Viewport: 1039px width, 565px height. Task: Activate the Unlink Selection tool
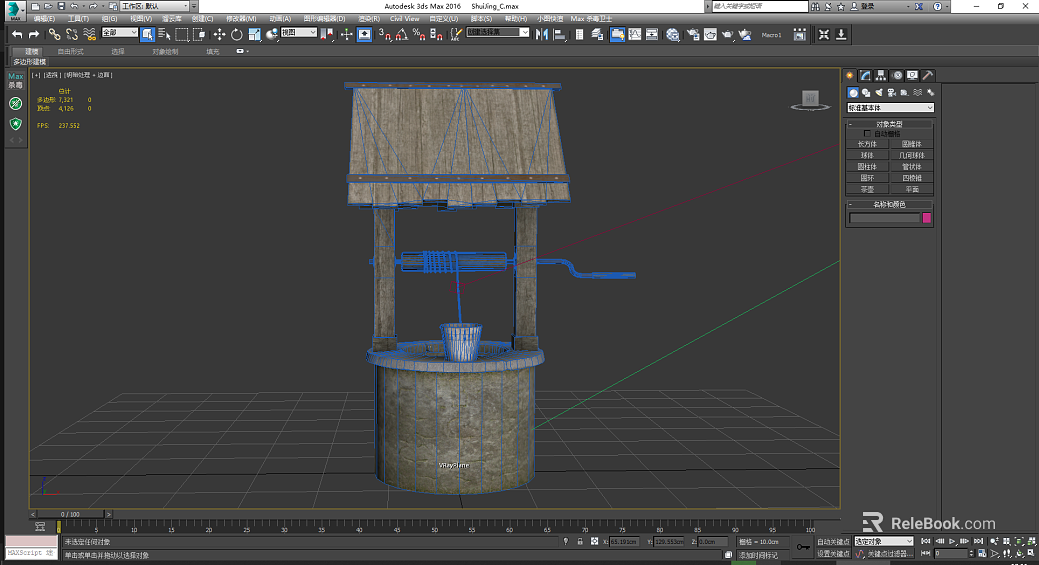tap(72, 34)
